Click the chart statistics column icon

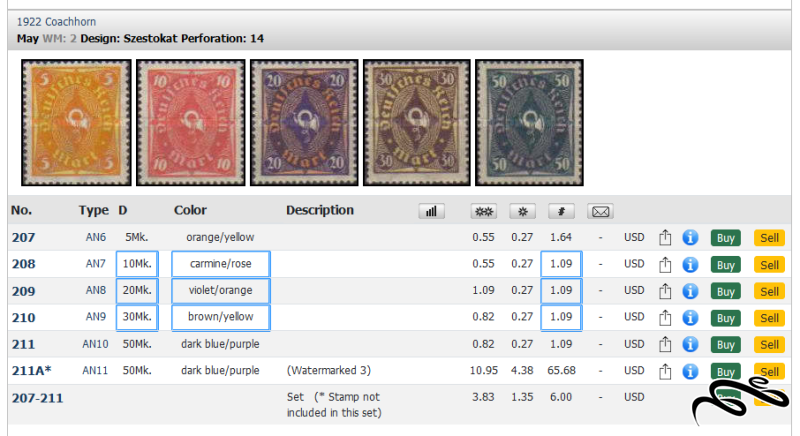(431, 211)
